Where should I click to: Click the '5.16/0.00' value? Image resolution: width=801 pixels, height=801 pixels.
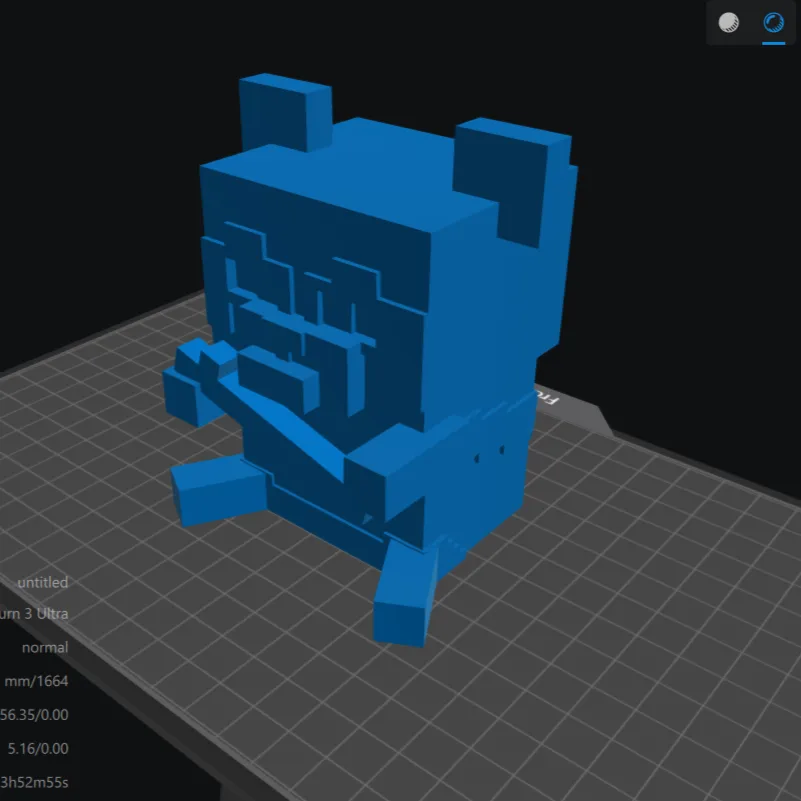tap(38, 748)
